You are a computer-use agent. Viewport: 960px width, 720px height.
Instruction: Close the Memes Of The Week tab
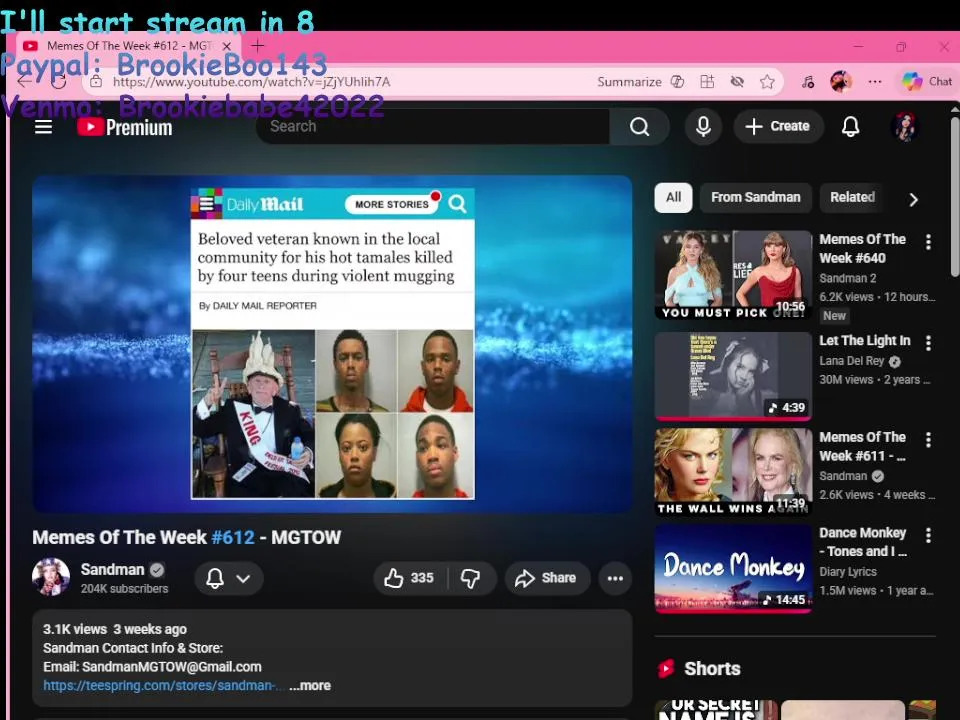tap(227, 46)
